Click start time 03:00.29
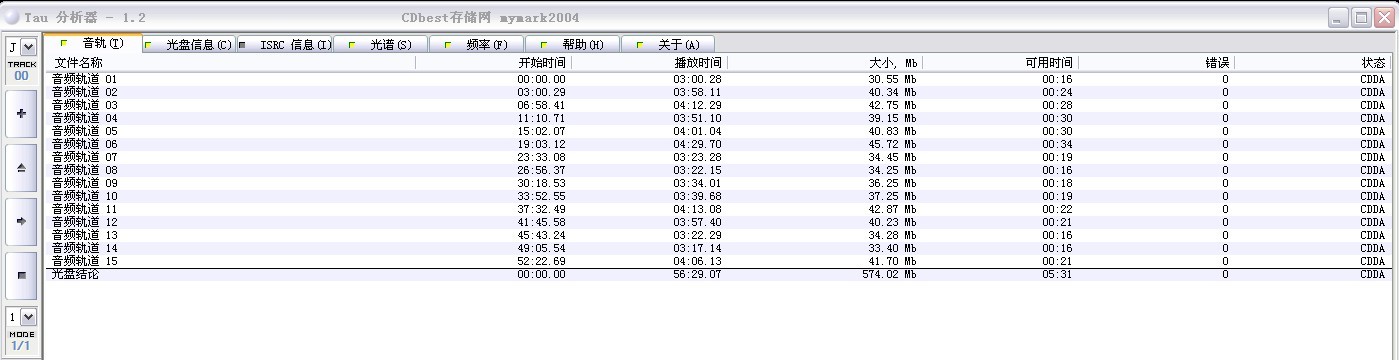Image resolution: width=1399 pixels, height=360 pixels. coord(542,92)
